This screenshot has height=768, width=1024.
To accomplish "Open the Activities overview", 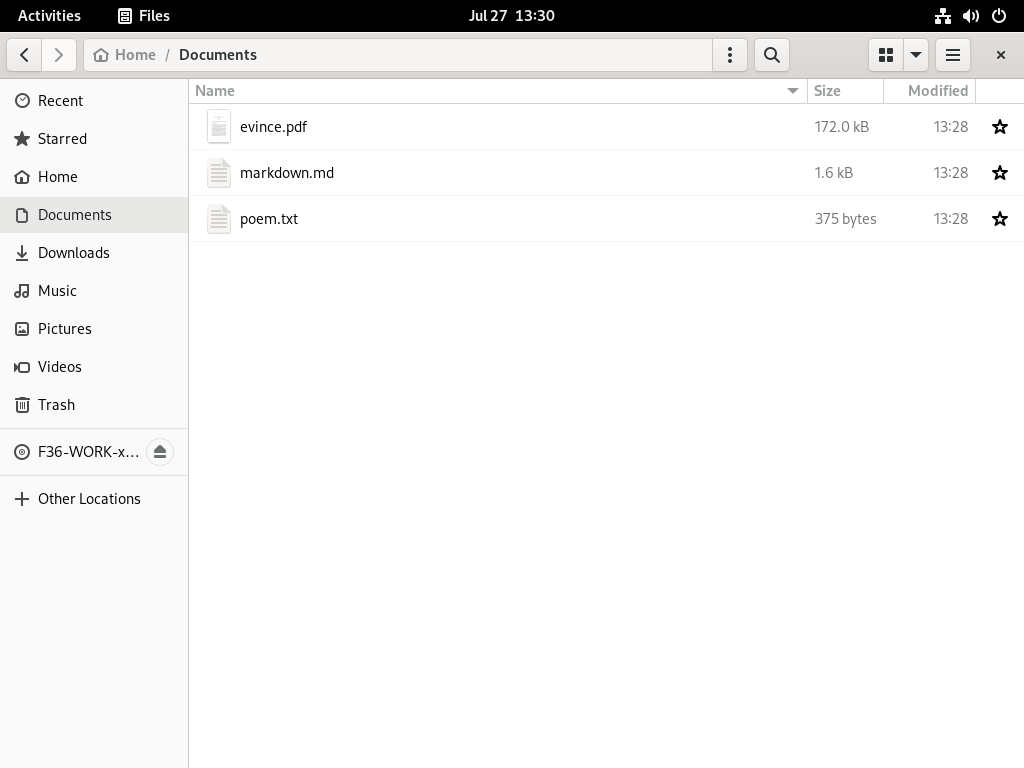I will click(49, 16).
